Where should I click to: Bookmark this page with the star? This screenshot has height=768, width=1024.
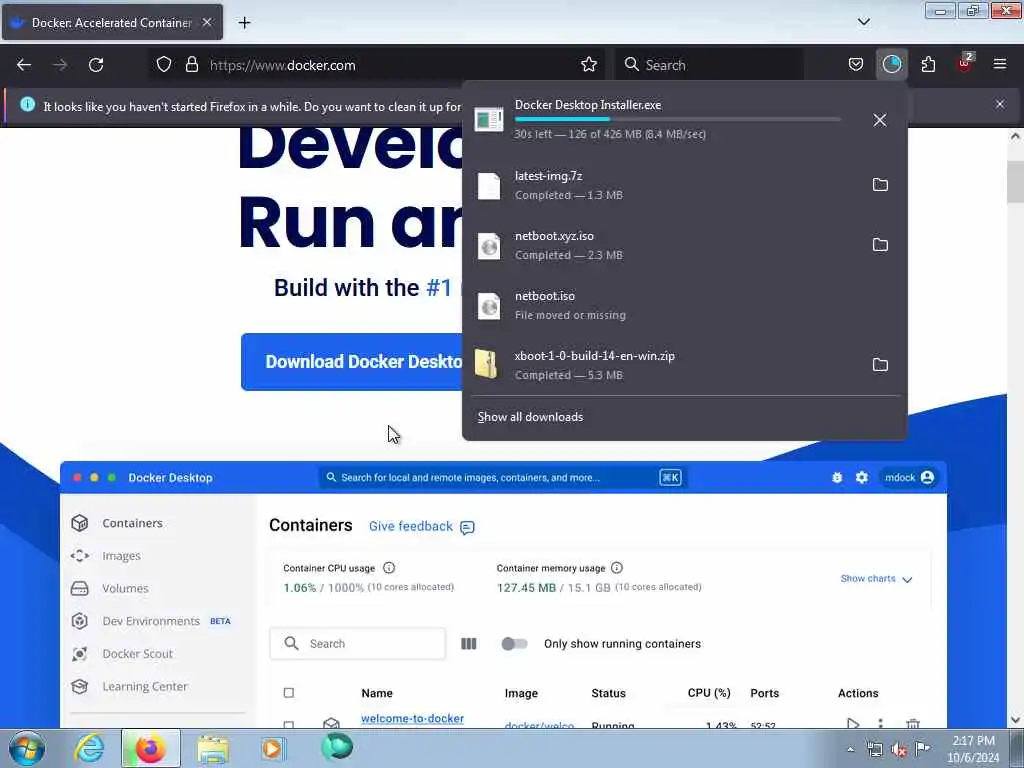[x=588, y=65]
